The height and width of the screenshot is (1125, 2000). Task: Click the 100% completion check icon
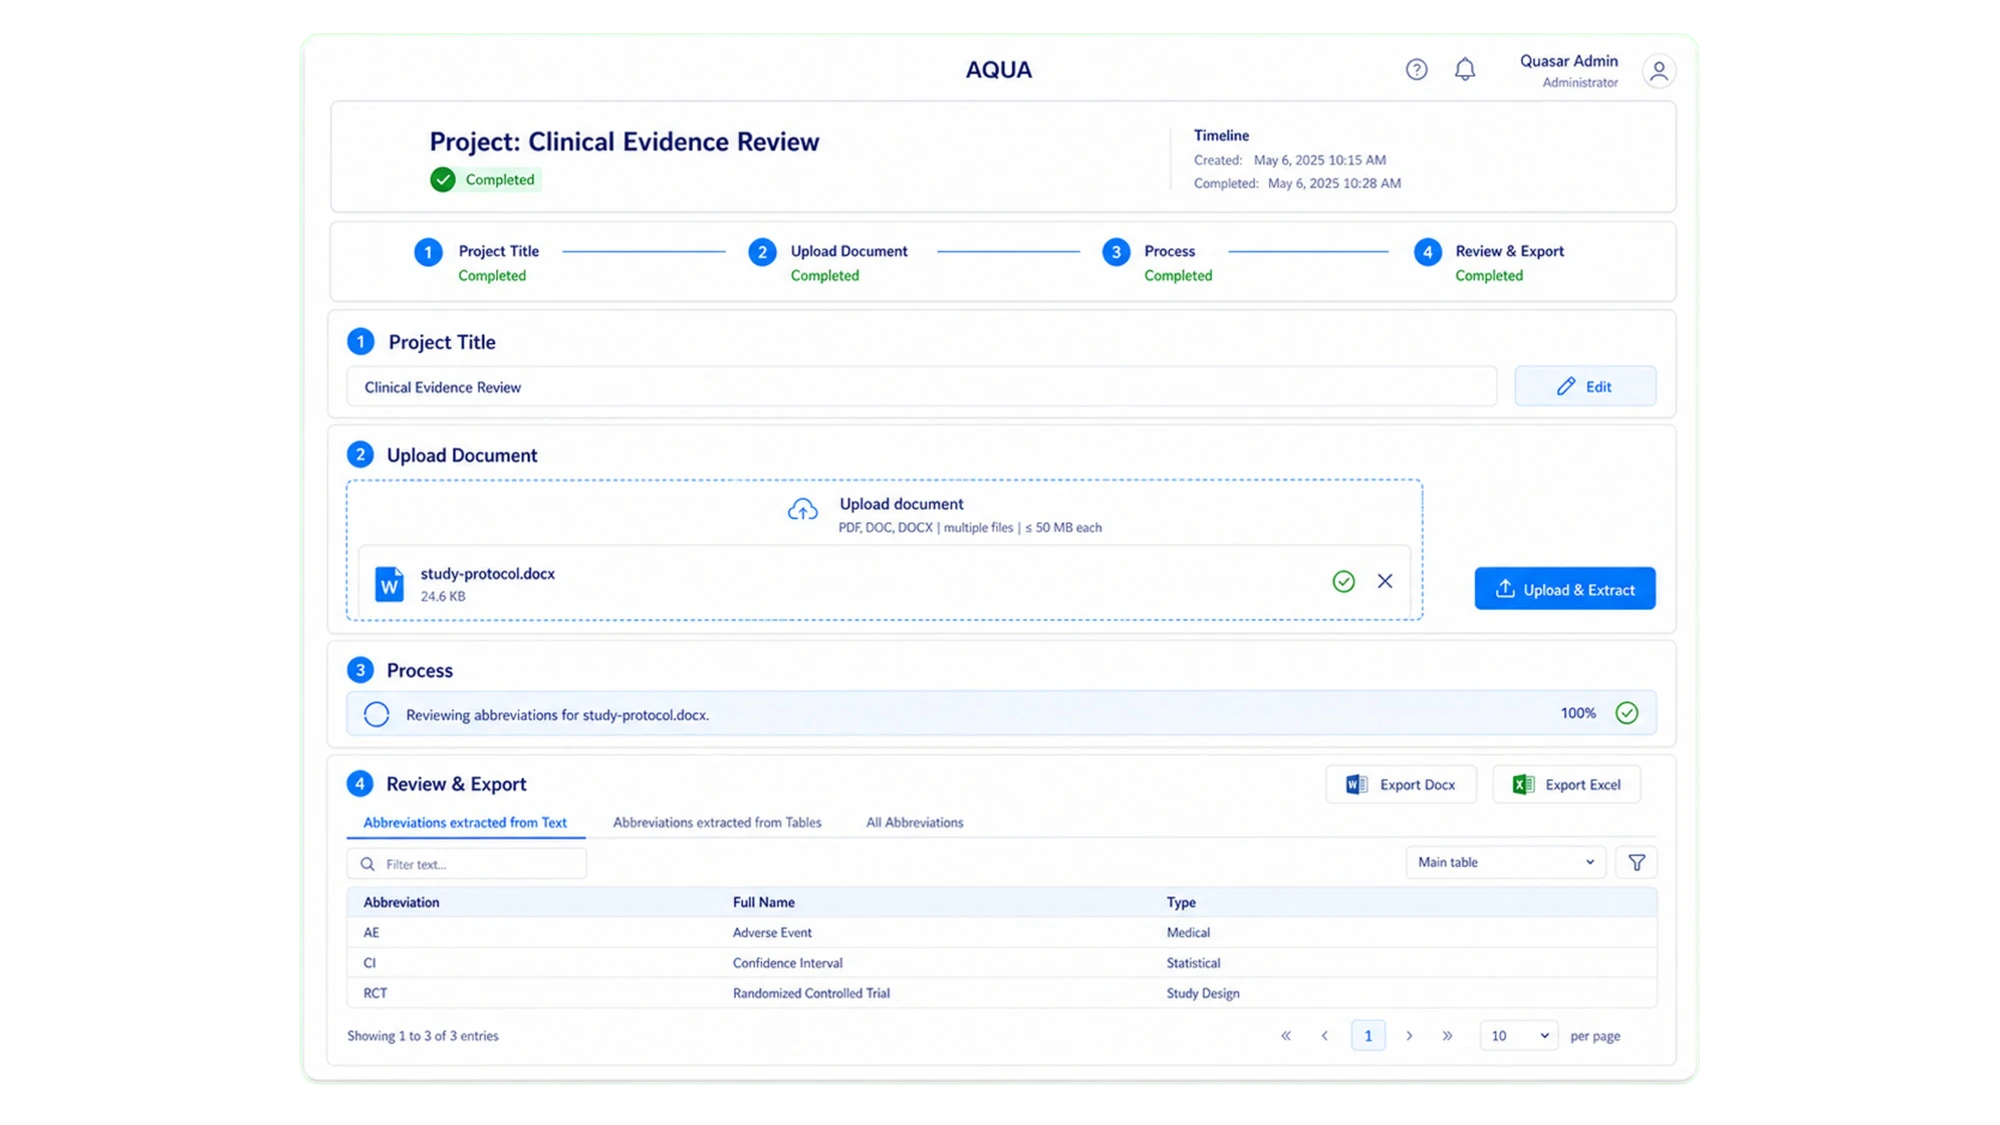coord(1627,713)
